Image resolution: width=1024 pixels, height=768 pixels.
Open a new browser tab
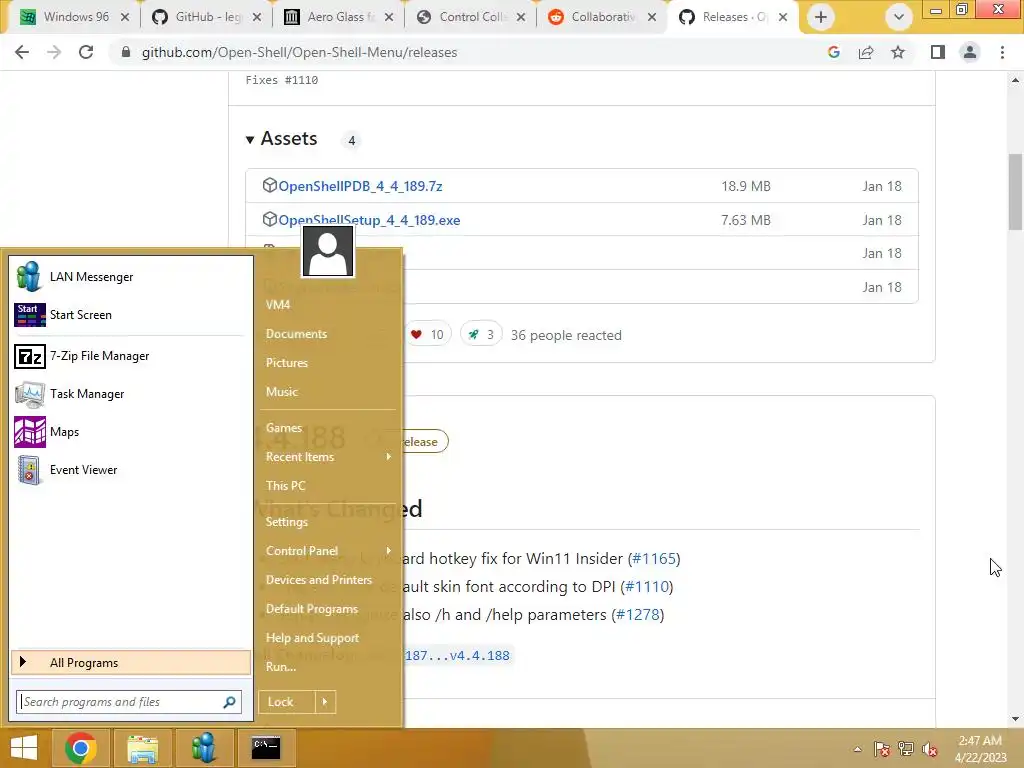tap(821, 17)
